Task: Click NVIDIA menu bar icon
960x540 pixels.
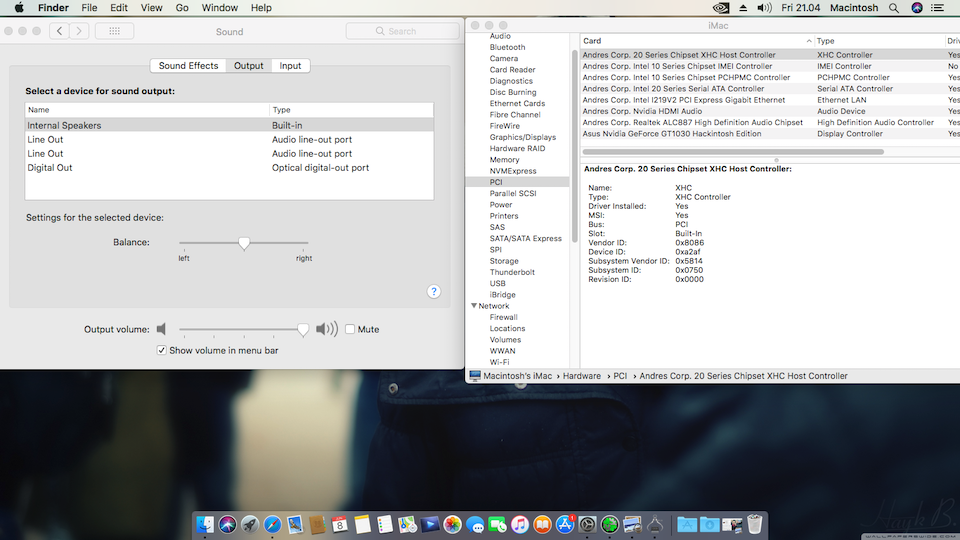Action: pos(721,8)
